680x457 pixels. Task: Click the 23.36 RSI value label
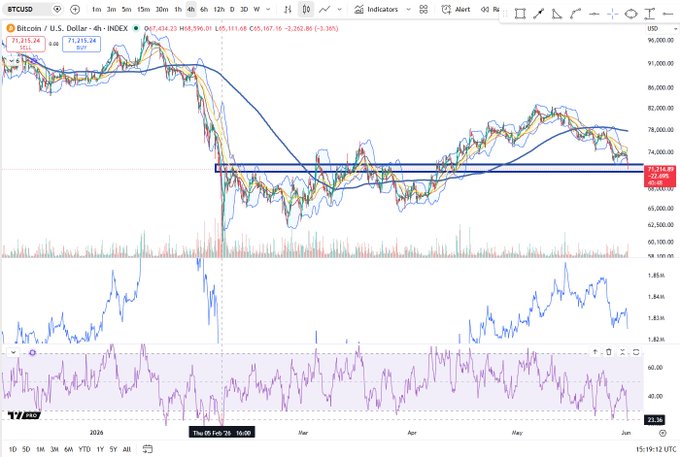click(654, 420)
